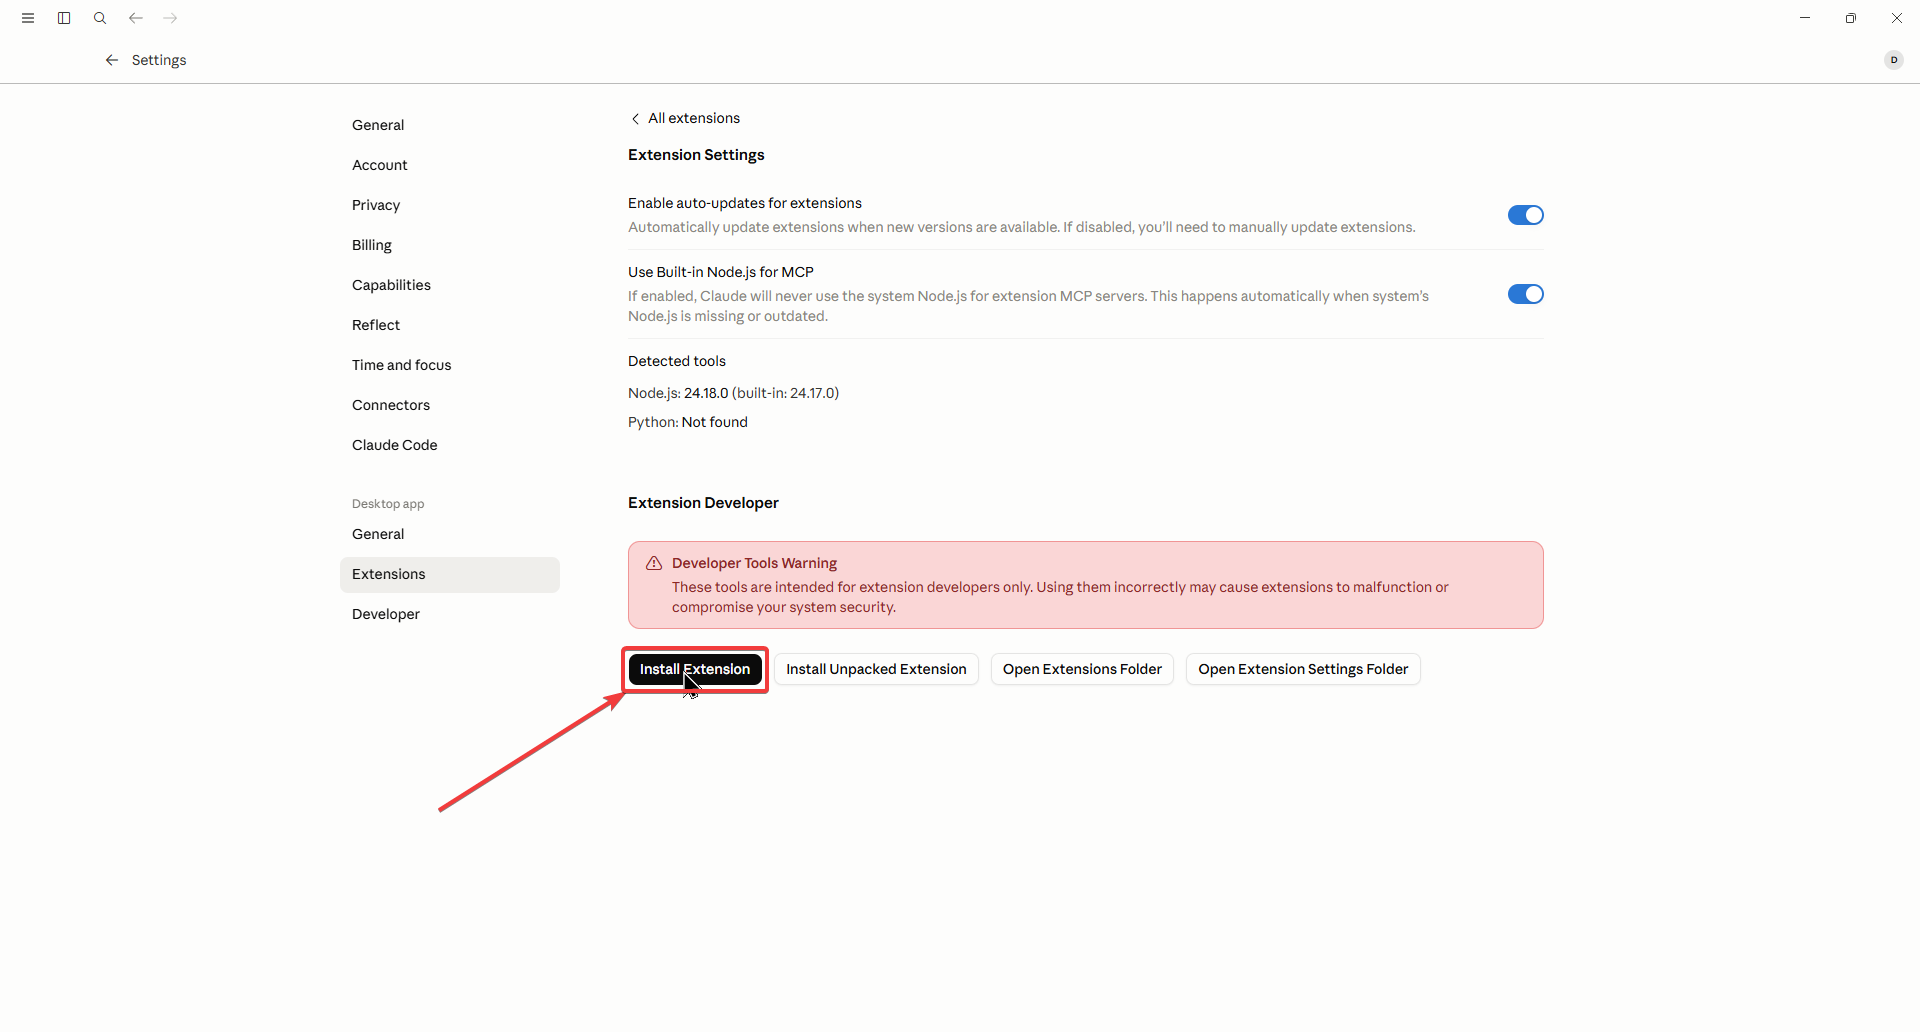Click the Python: Not found text
Image resolution: width=1920 pixels, height=1032 pixels.
coord(688,422)
